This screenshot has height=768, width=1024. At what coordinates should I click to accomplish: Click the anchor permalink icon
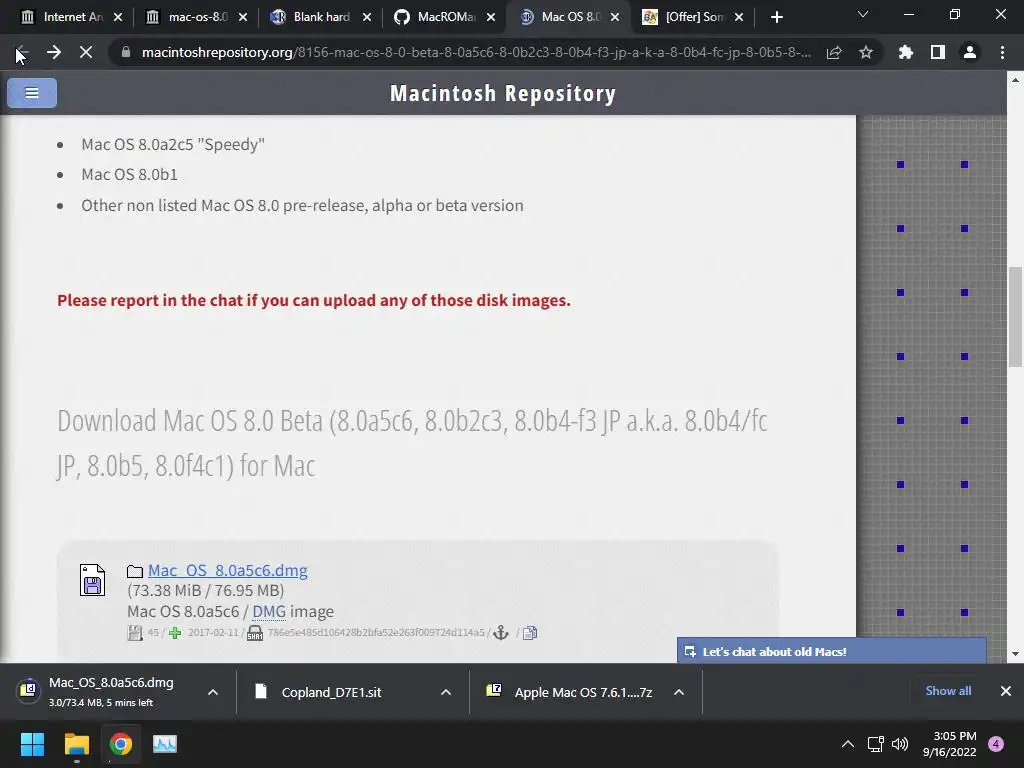click(x=501, y=633)
